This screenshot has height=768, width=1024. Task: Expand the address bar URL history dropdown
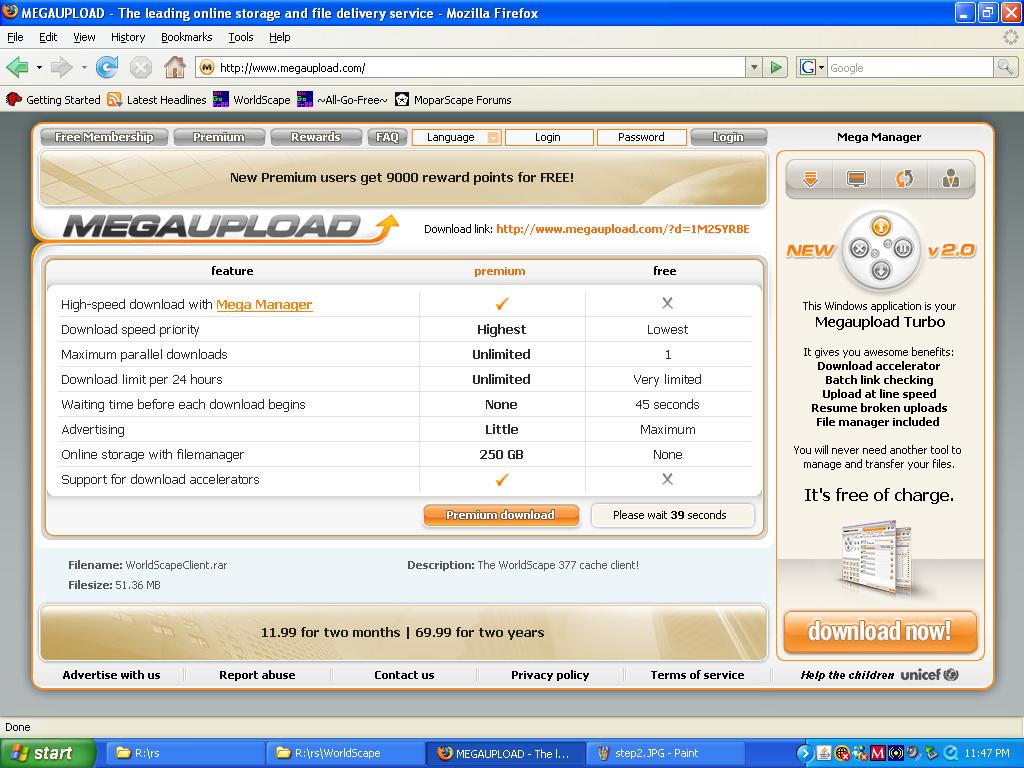click(x=754, y=67)
